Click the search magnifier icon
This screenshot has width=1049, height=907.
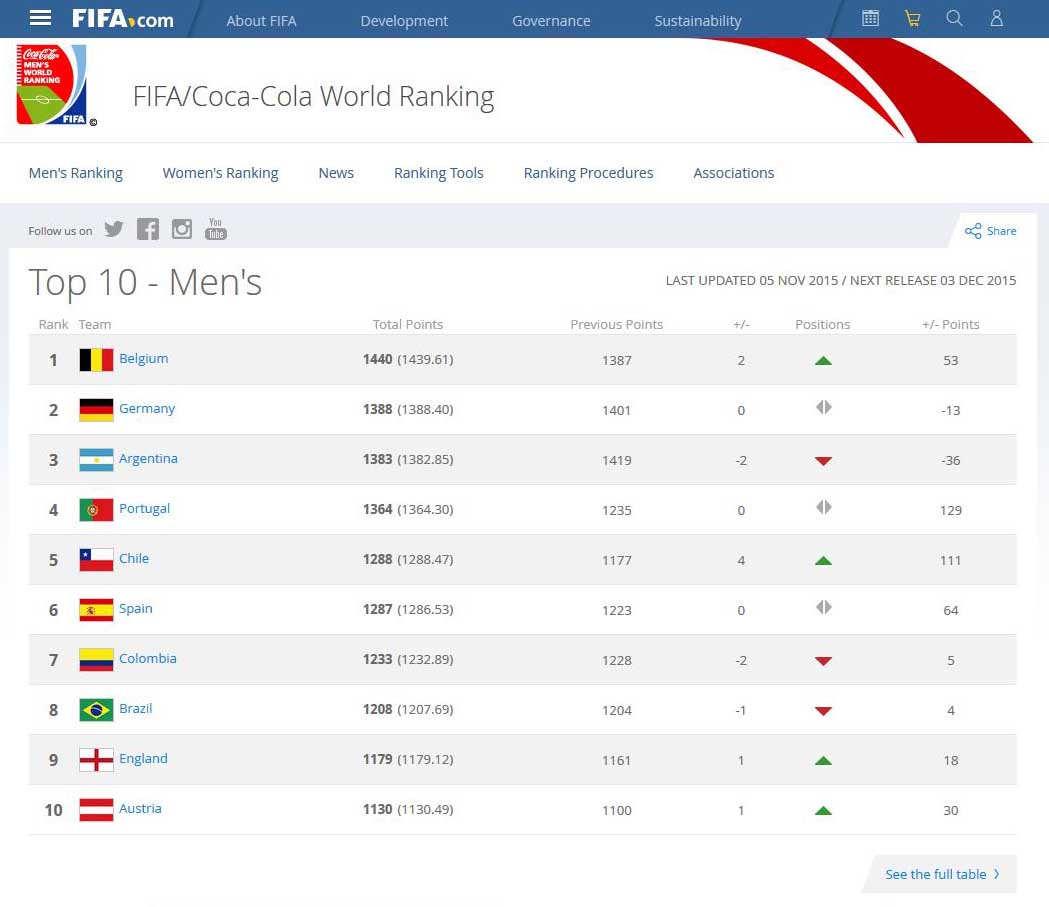955,18
